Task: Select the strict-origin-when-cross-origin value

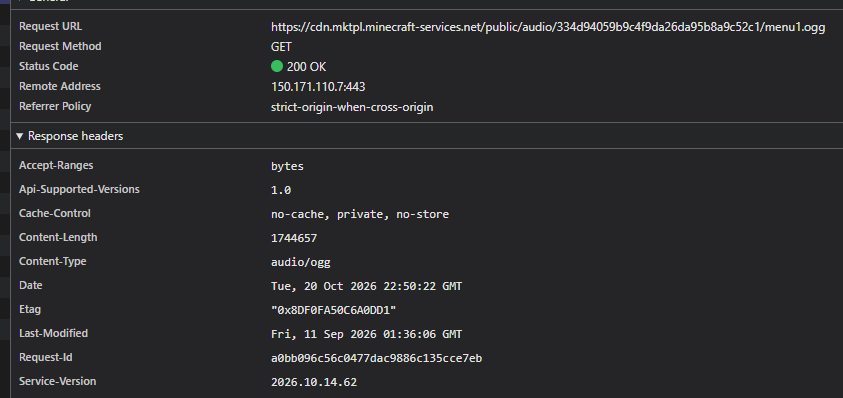Action: pyautogui.click(x=352, y=107)
